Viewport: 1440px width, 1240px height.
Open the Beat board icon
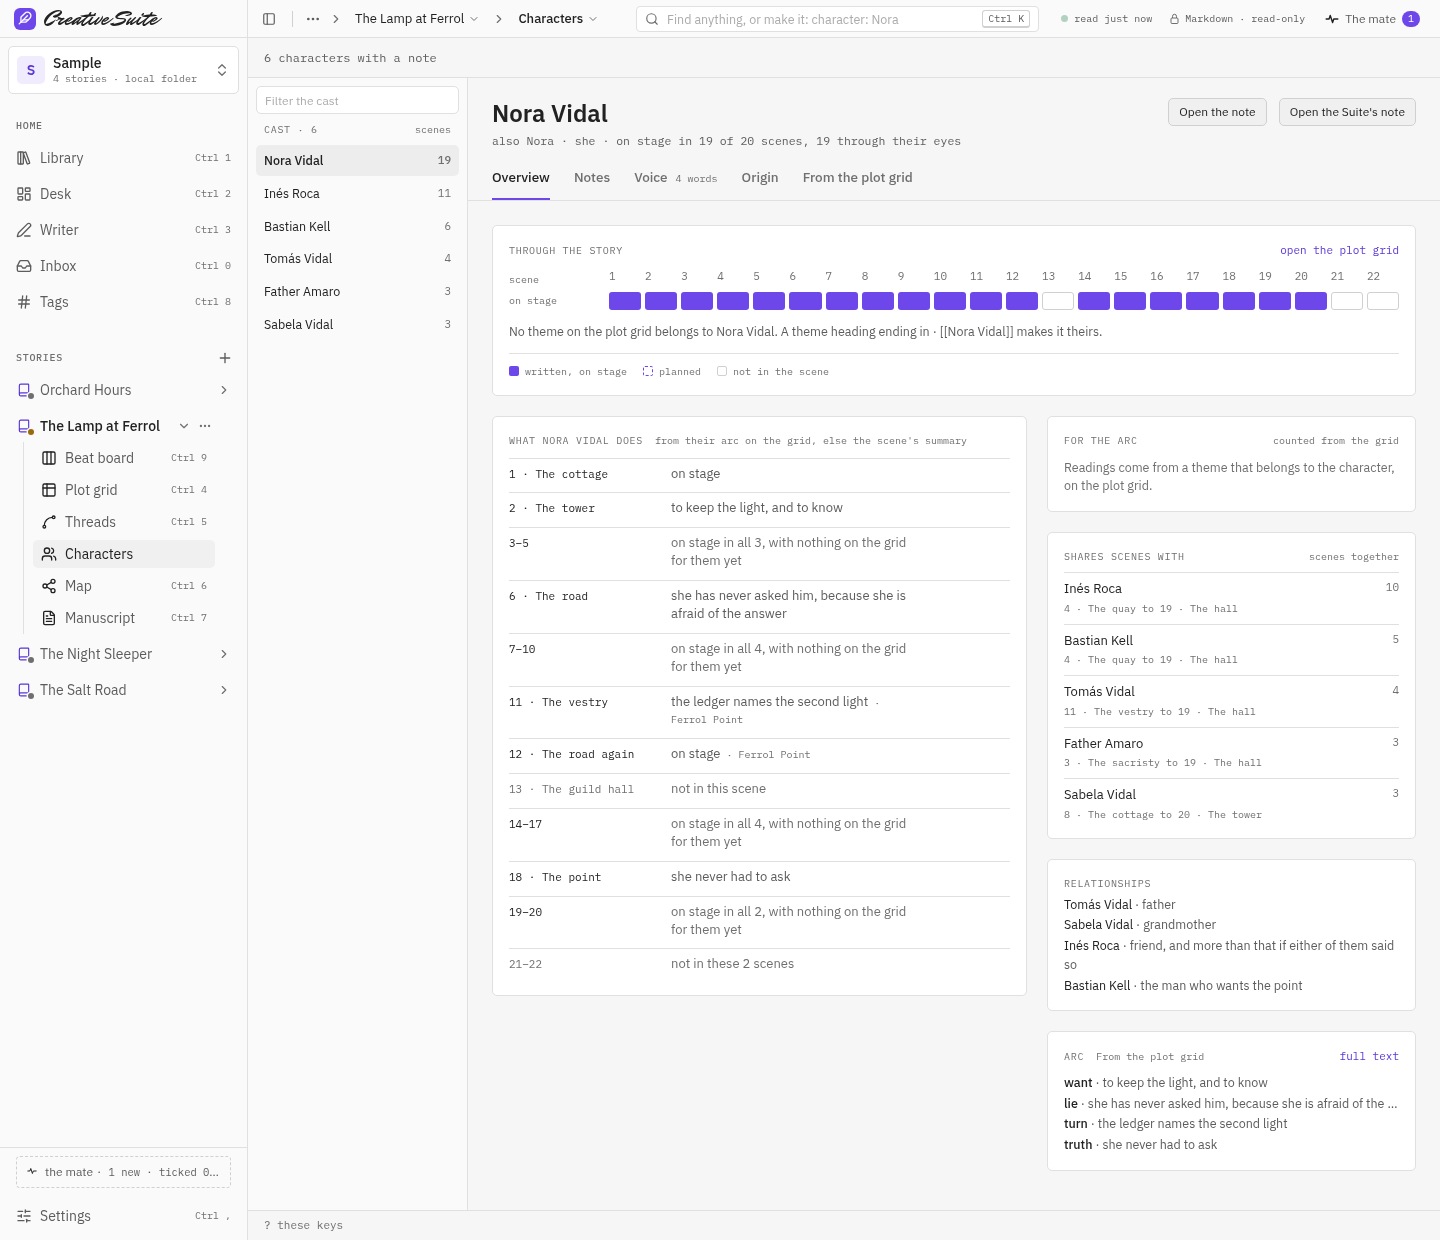tap(49, 458)
